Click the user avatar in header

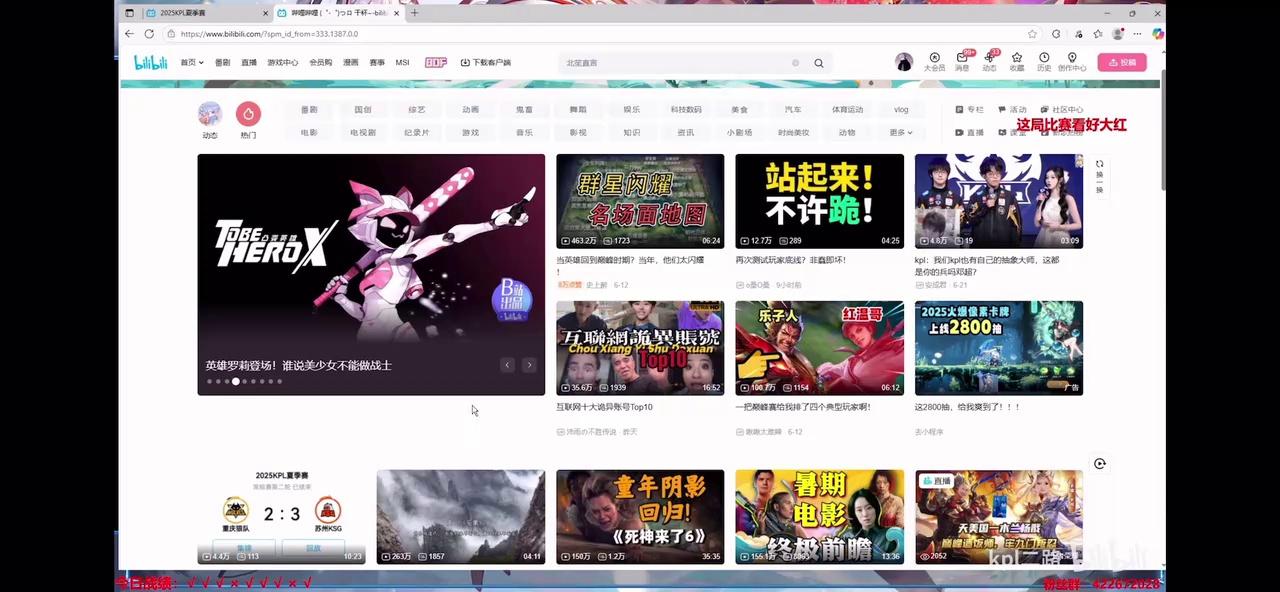coord(904,62)
